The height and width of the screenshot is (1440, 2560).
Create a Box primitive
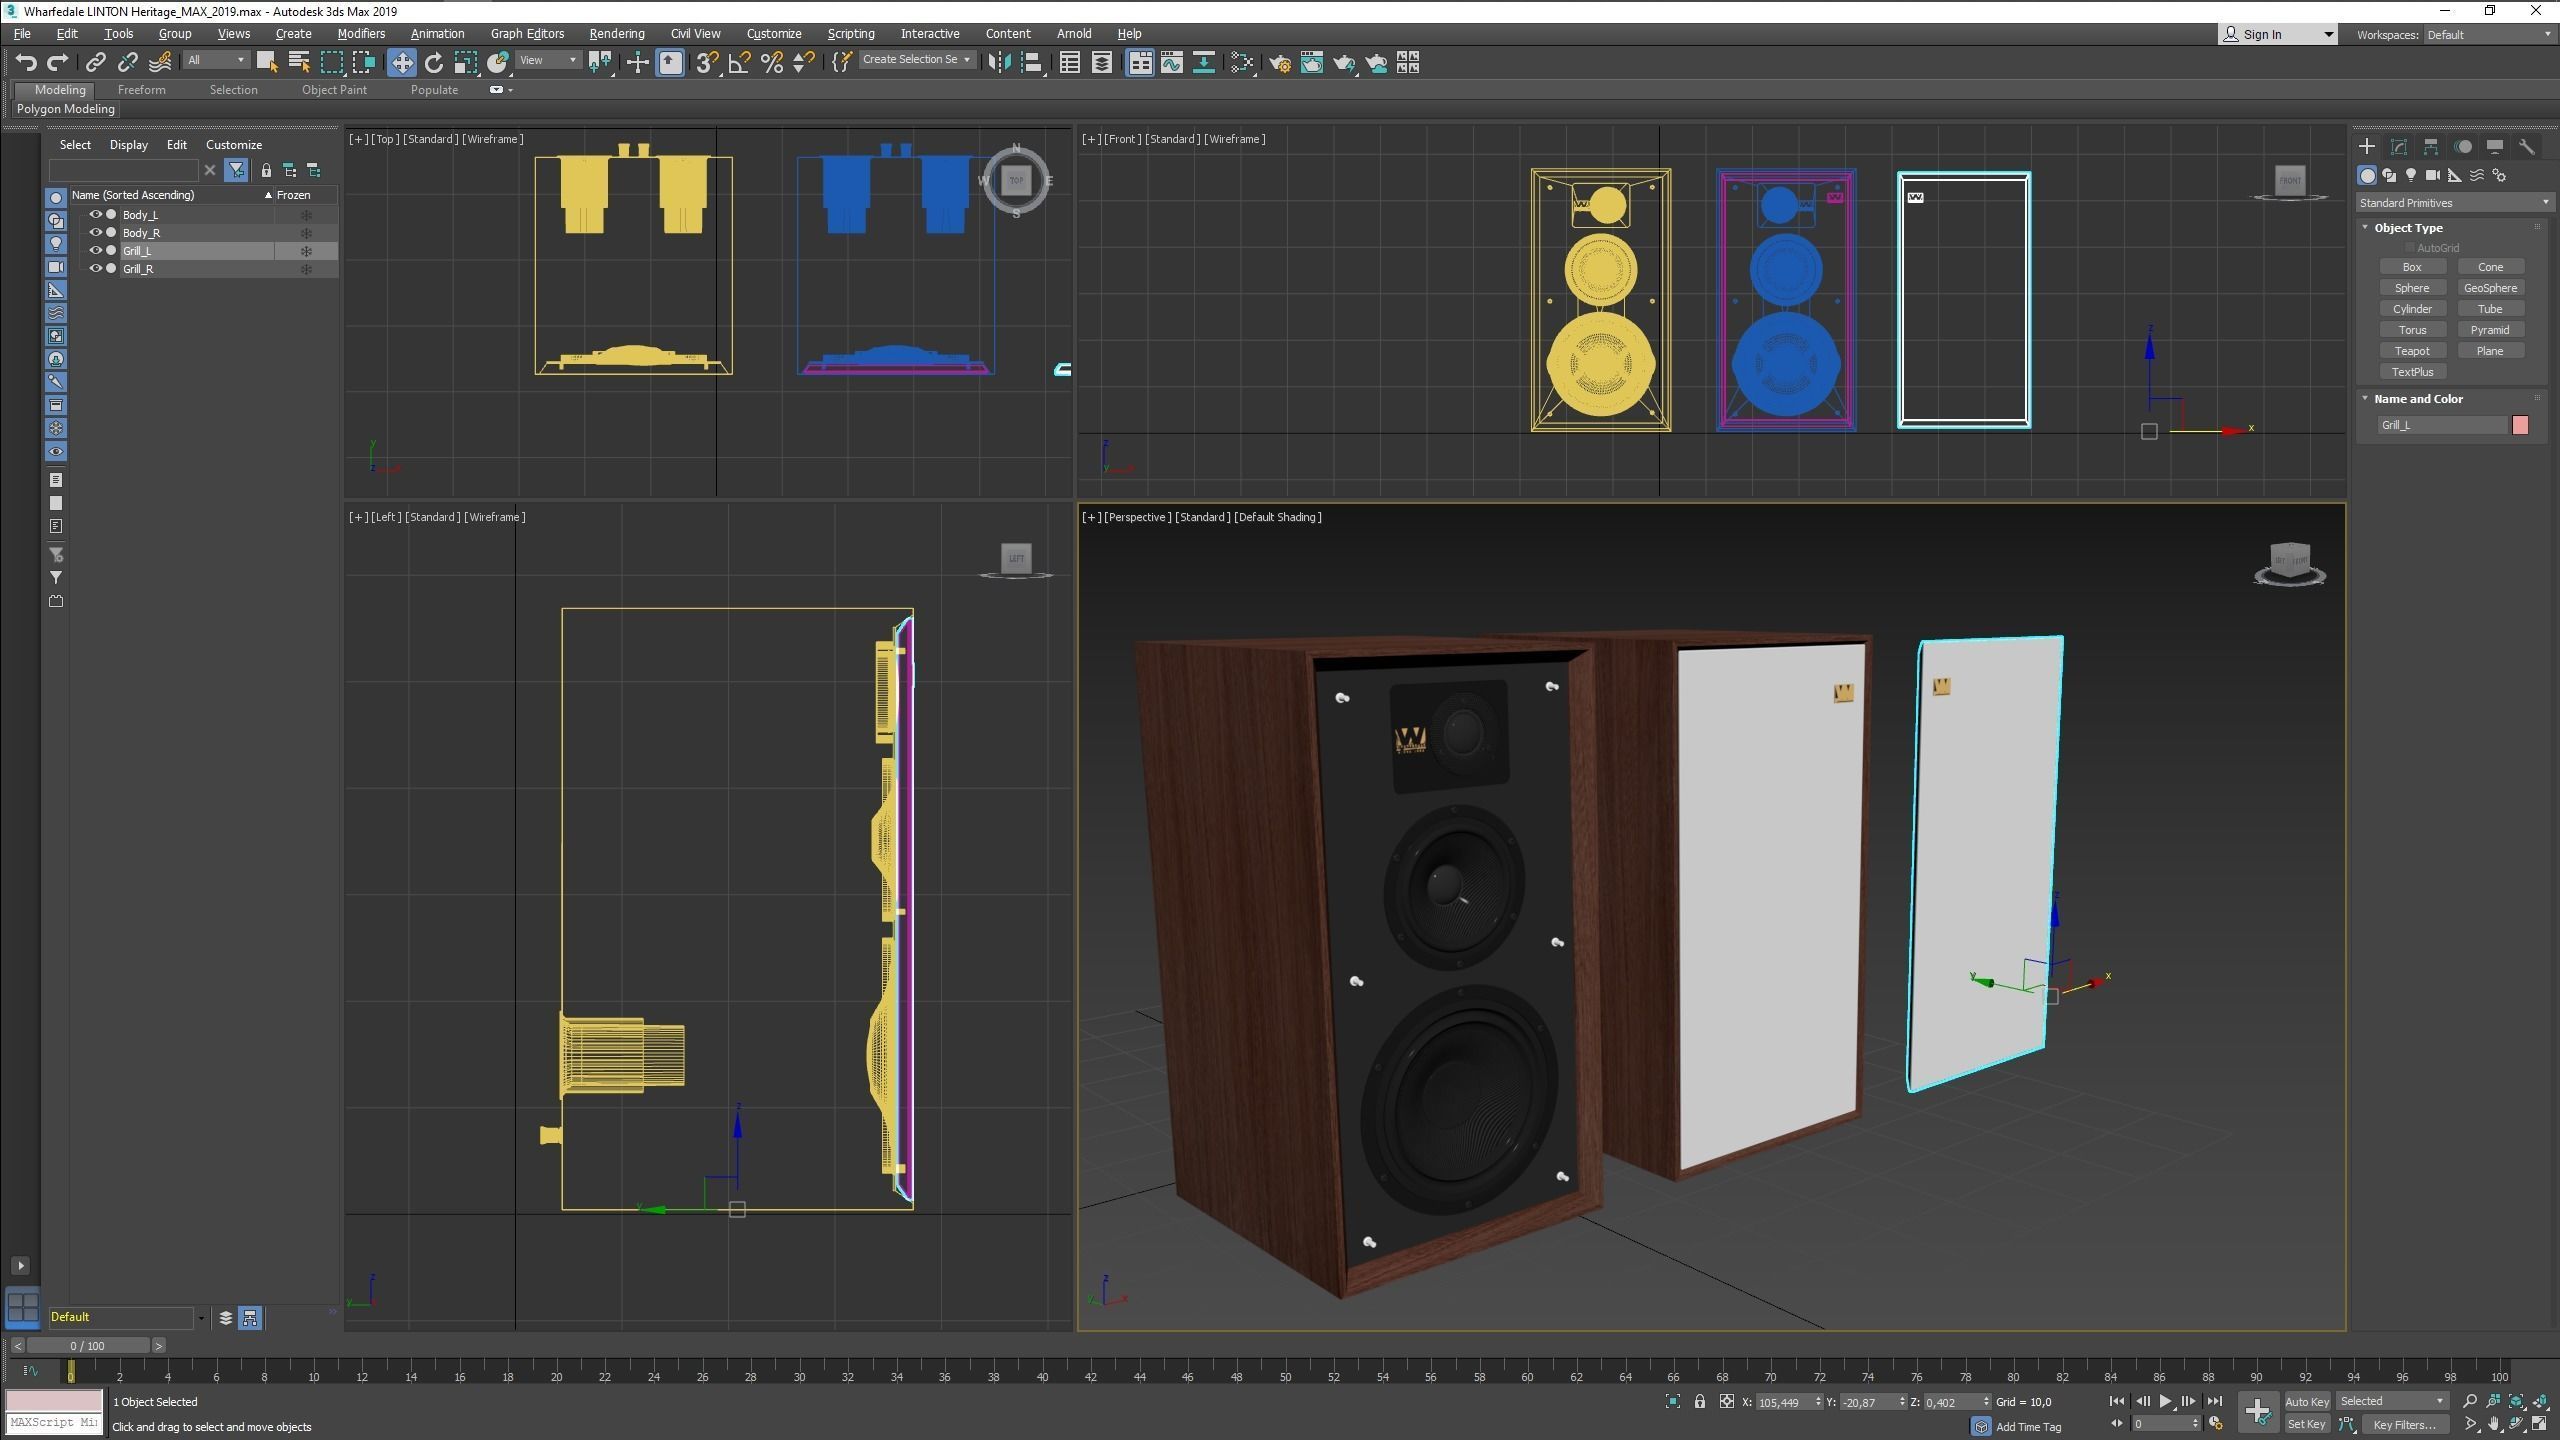pos(2412,267)
